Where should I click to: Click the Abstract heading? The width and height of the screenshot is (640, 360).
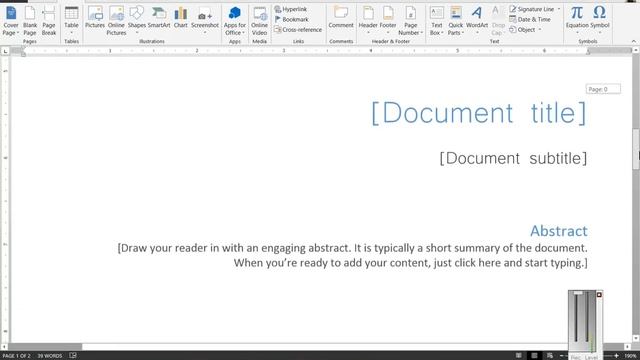[x=559, y=231]
